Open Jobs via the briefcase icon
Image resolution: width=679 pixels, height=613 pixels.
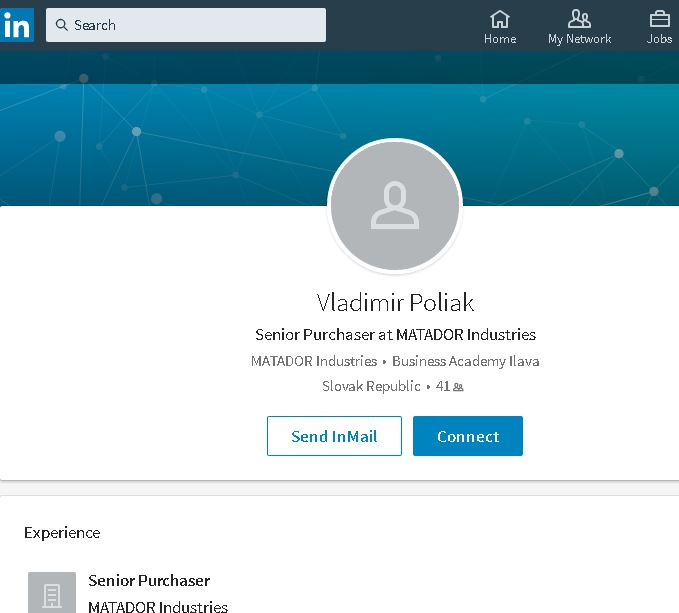659,18
